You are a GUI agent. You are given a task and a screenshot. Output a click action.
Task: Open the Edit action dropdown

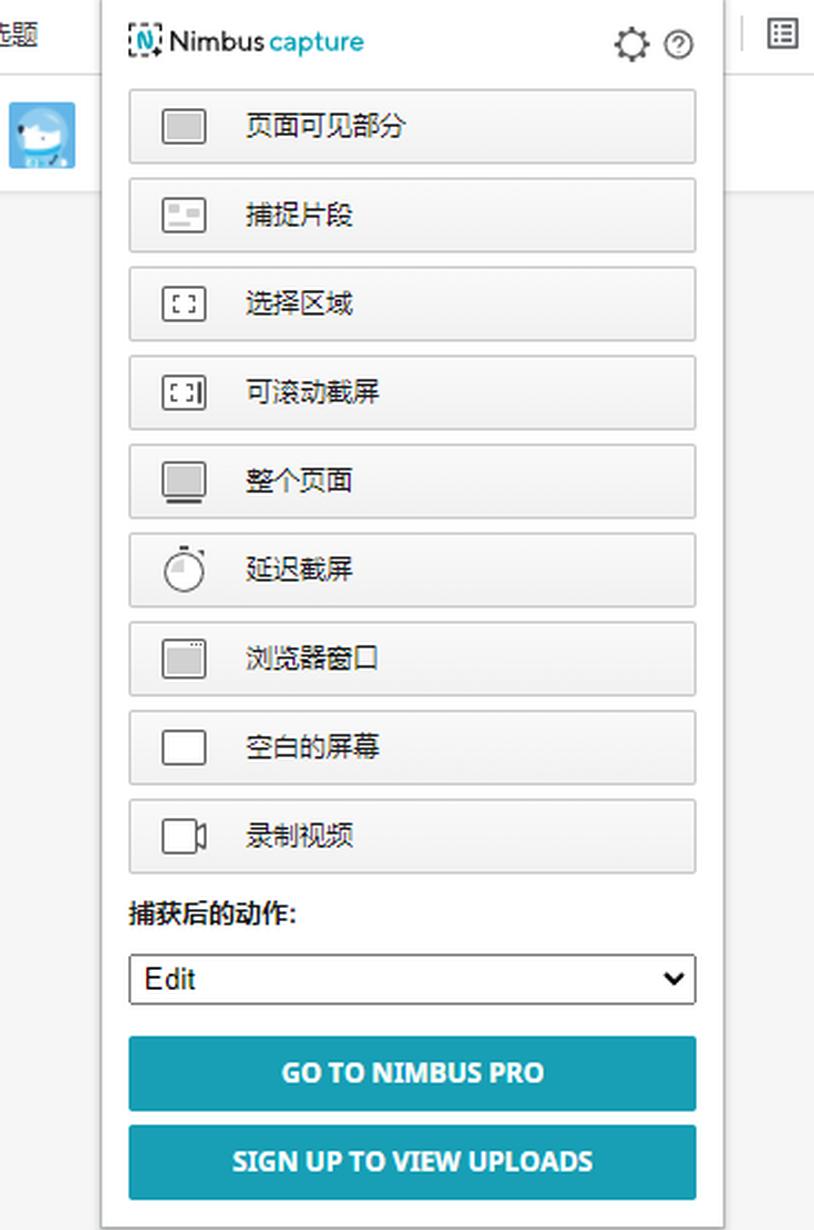point(412,979)
